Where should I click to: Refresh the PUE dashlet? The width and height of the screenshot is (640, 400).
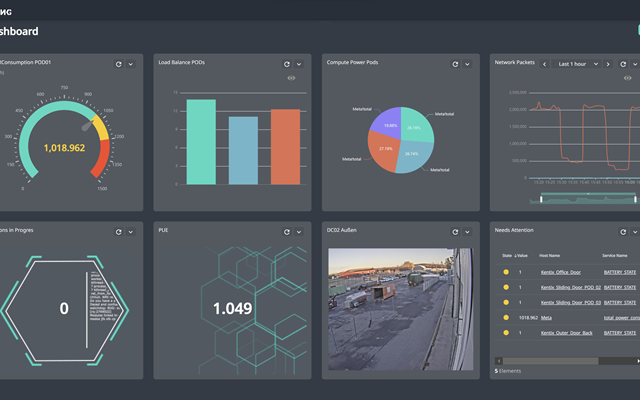pyautogui.click(x=287, y=232)
